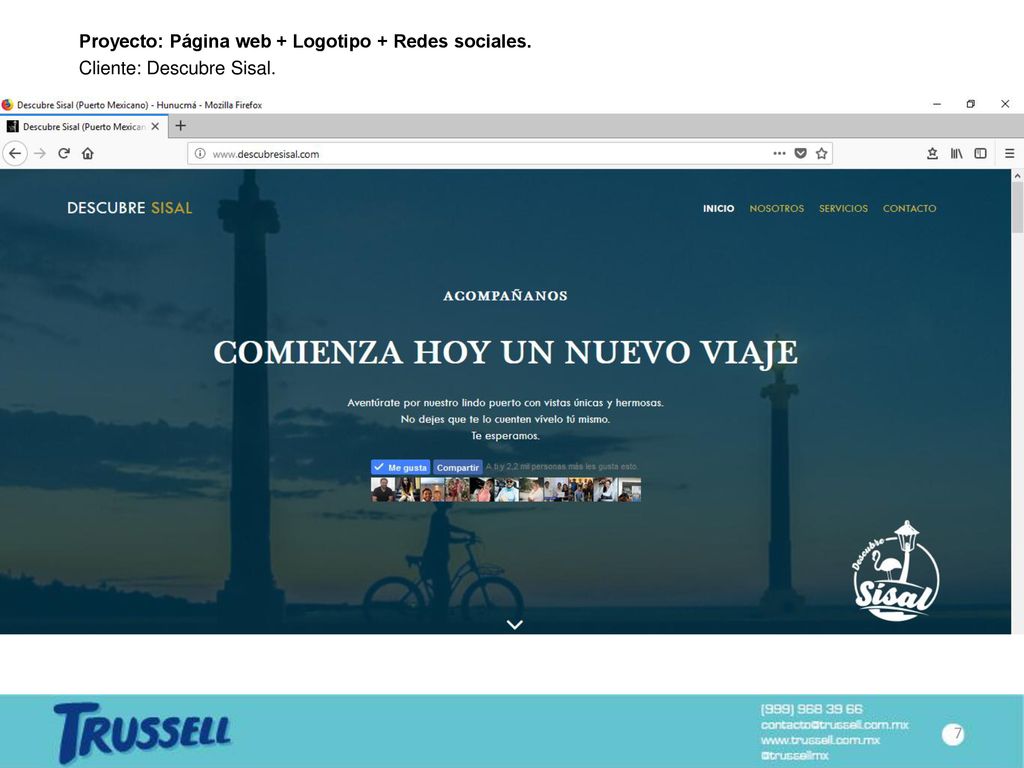Click the first Facebook fan profile photo
This screenshot has height=768, width=1024.
[383, 490]
